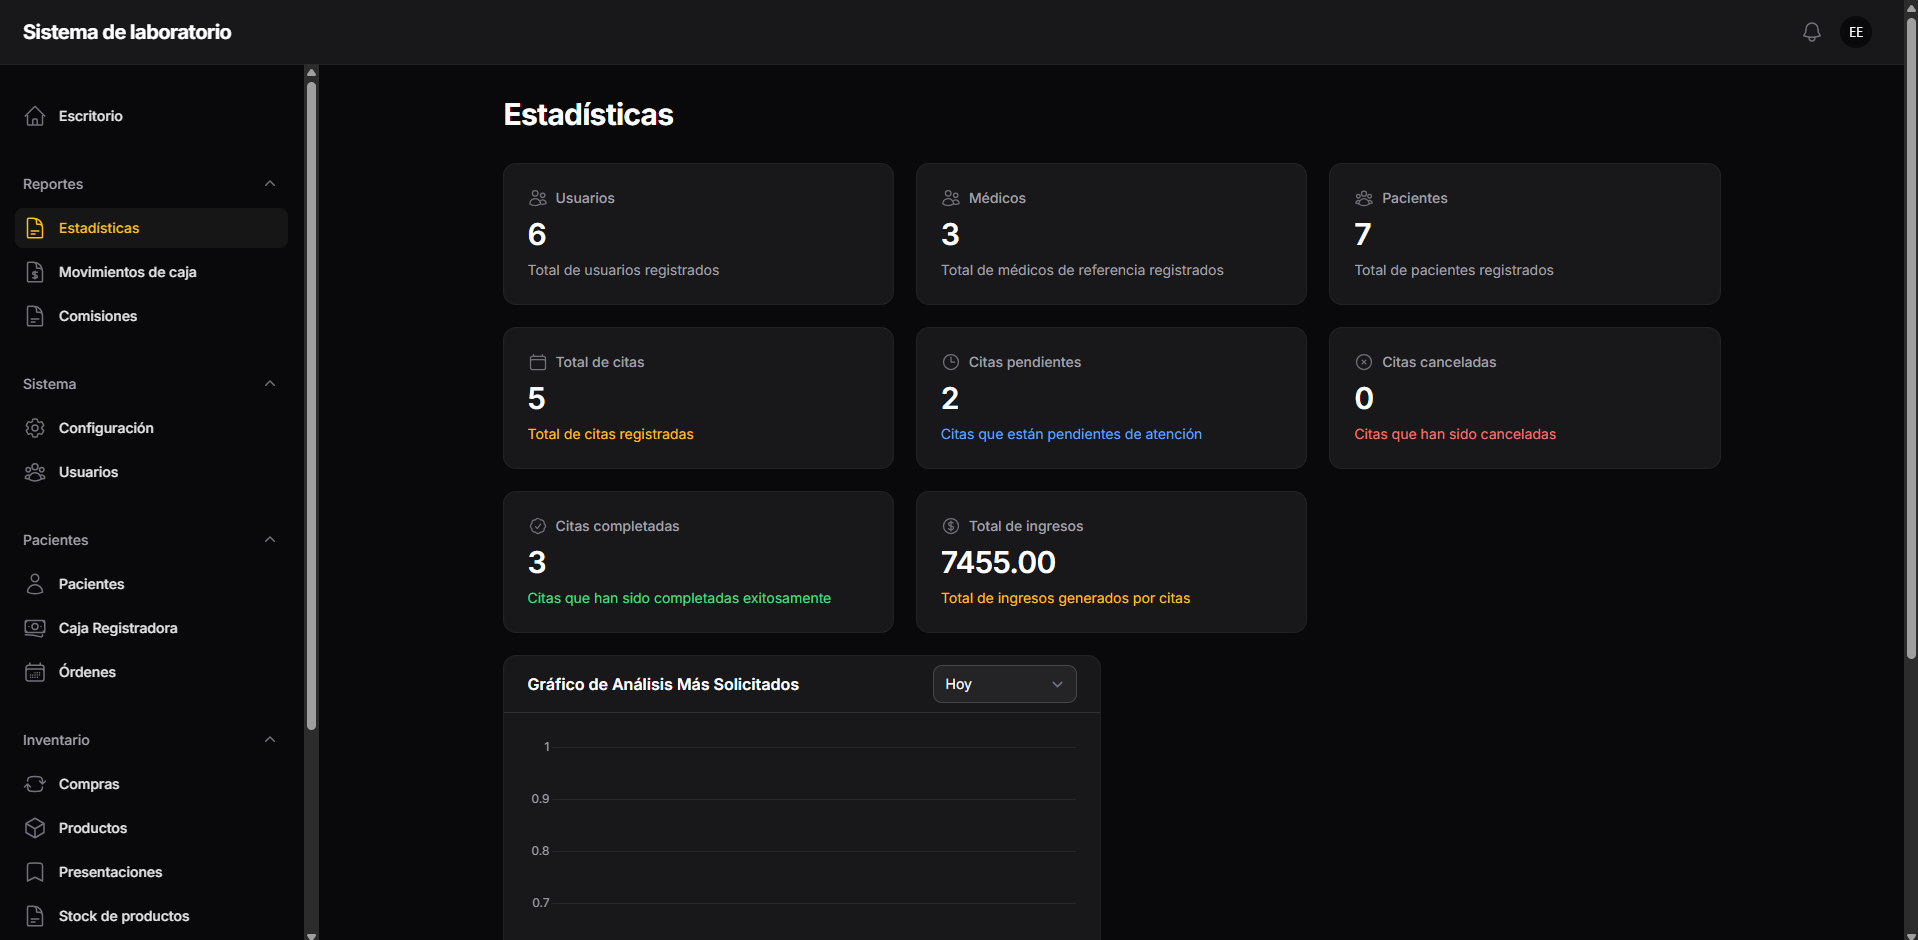Go to Movimientos de caja report
Screen dimensions: 1918x940
coord(127,272)
